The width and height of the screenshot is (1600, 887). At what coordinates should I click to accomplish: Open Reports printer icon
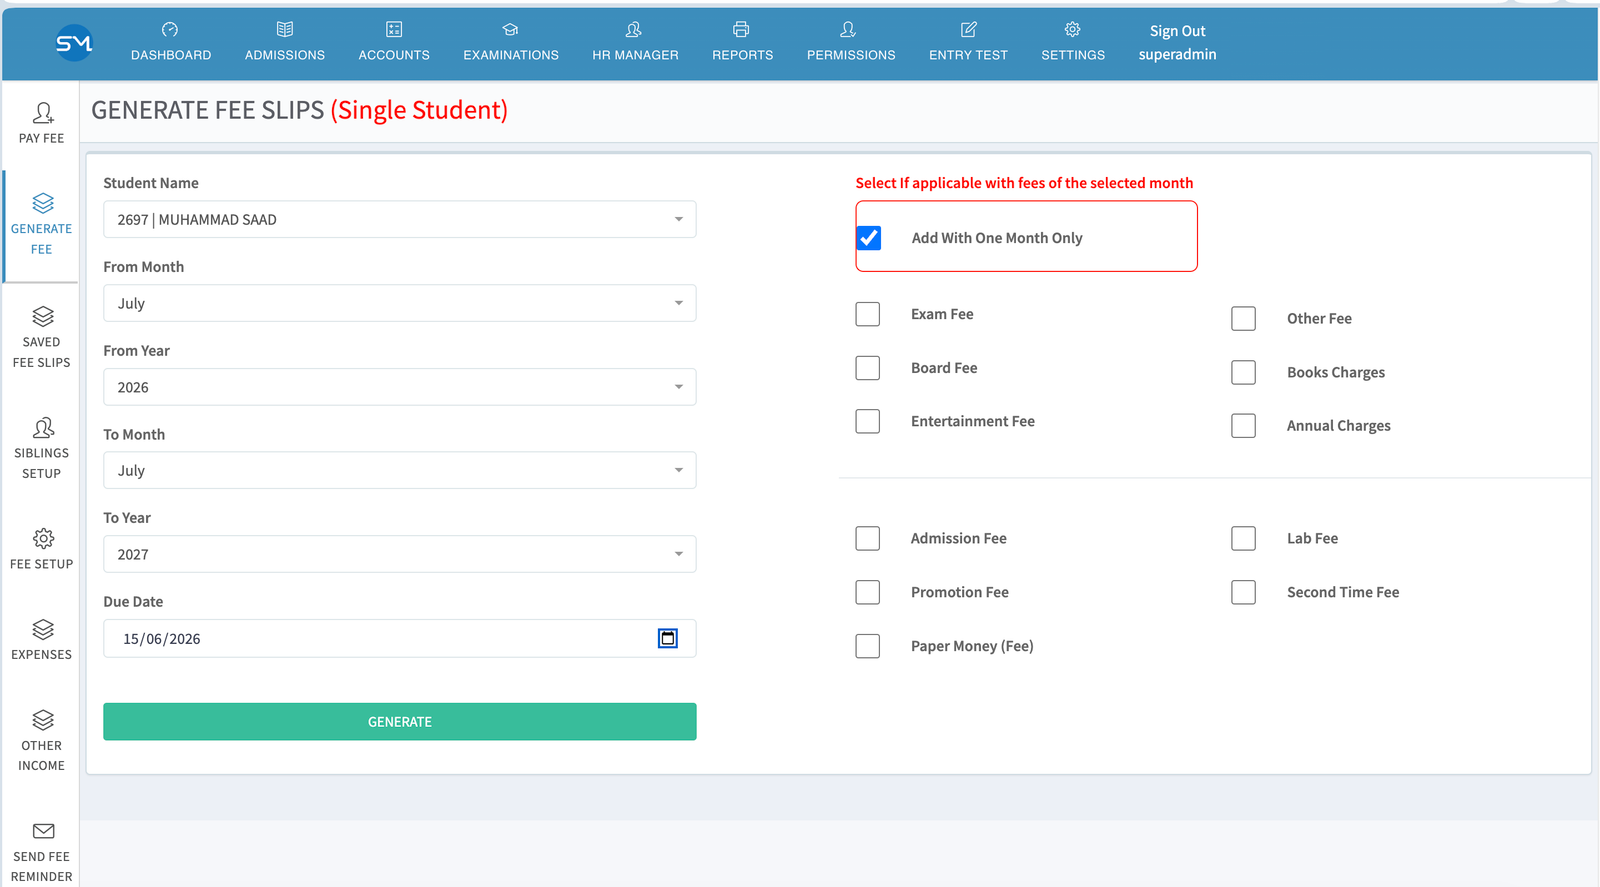tap(741, 30)
